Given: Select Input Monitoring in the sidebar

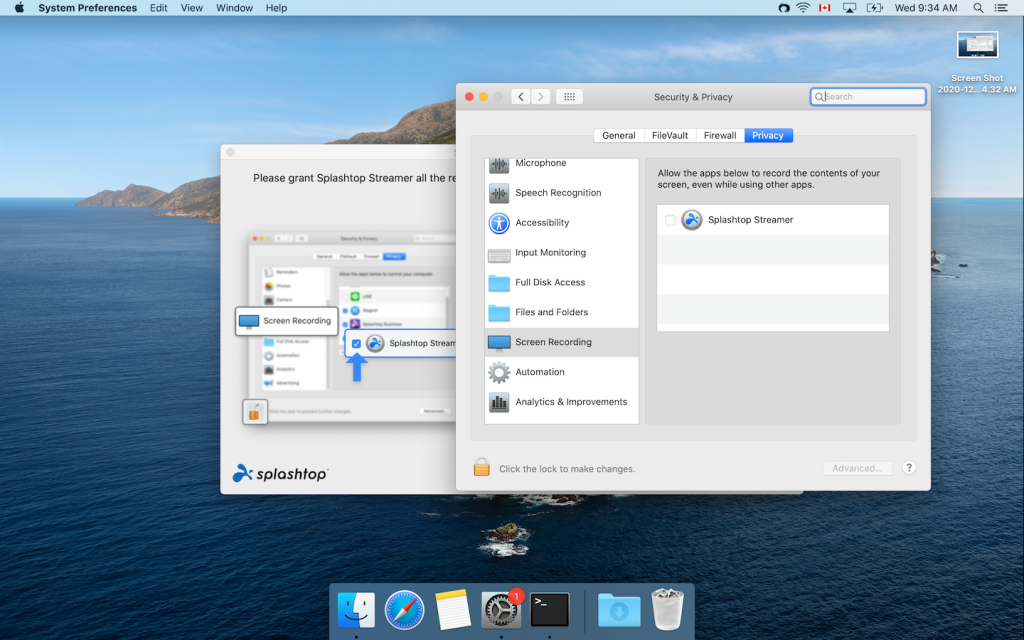Looking at the screenshot, I should (x=550, y=253).
